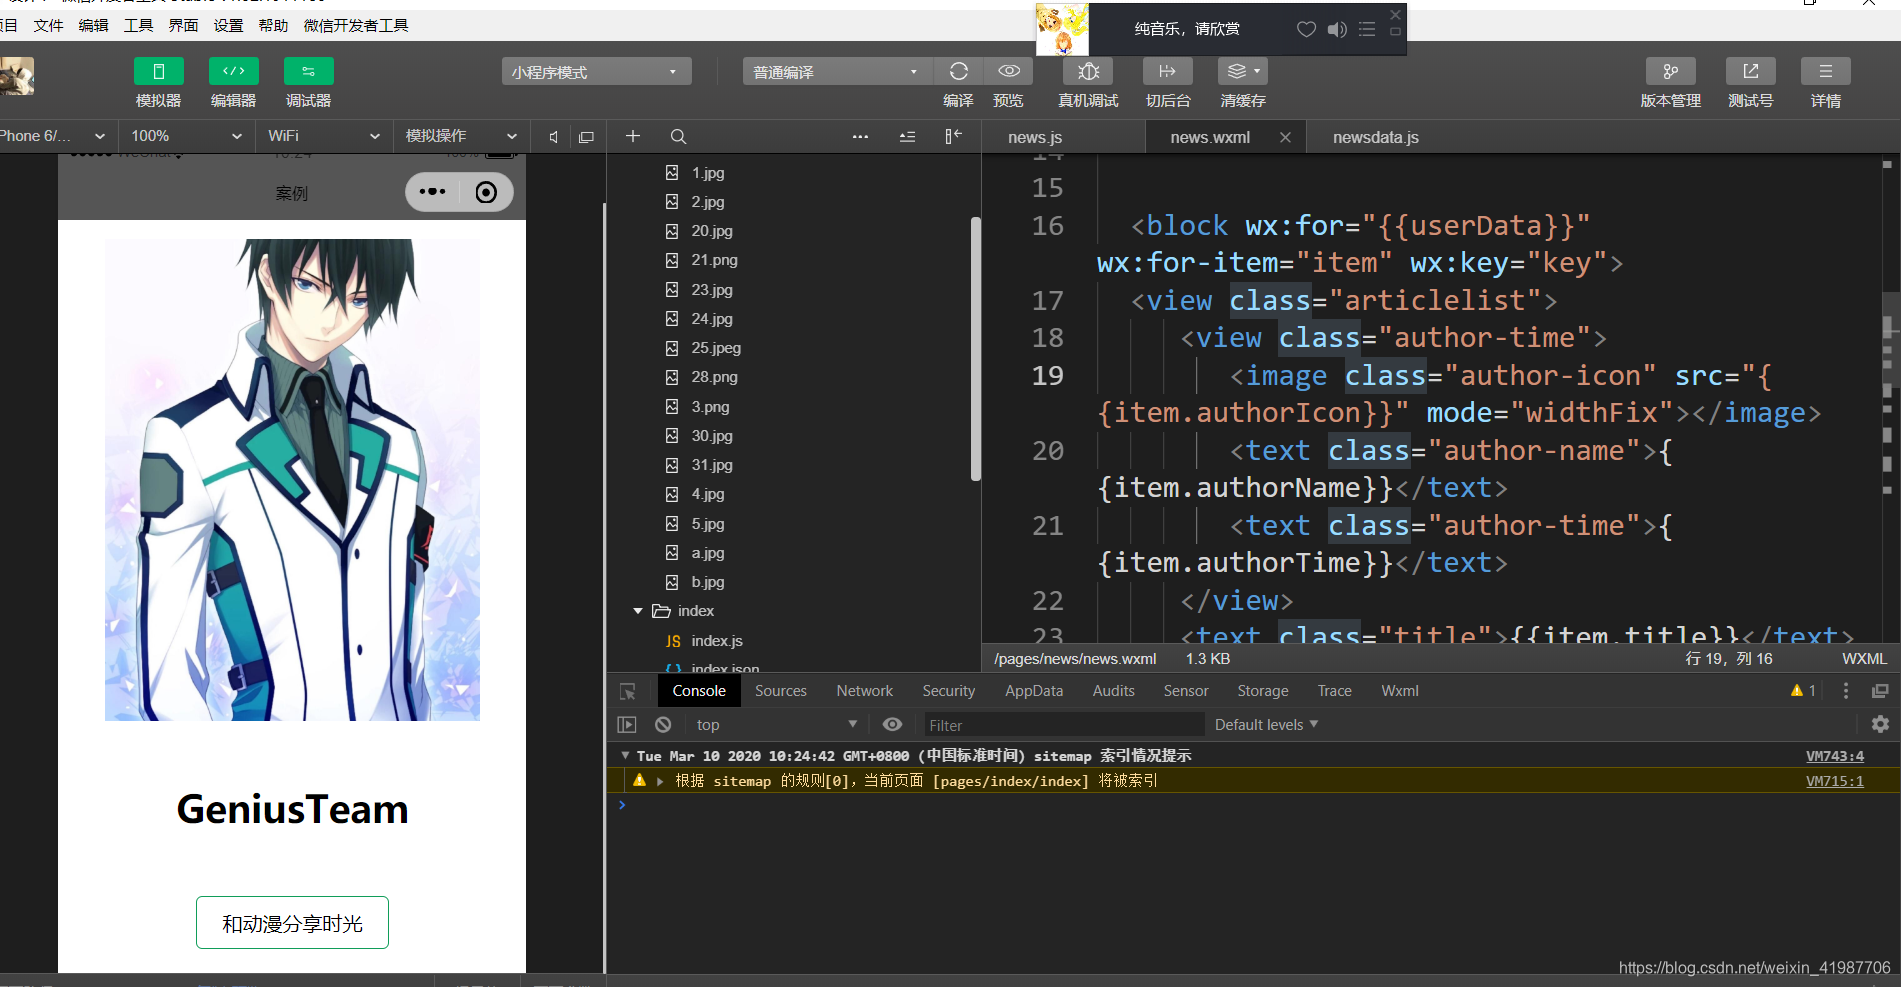Open the WiFi network dropdown
The image size is (1901, 987).
tap(323, 136)
